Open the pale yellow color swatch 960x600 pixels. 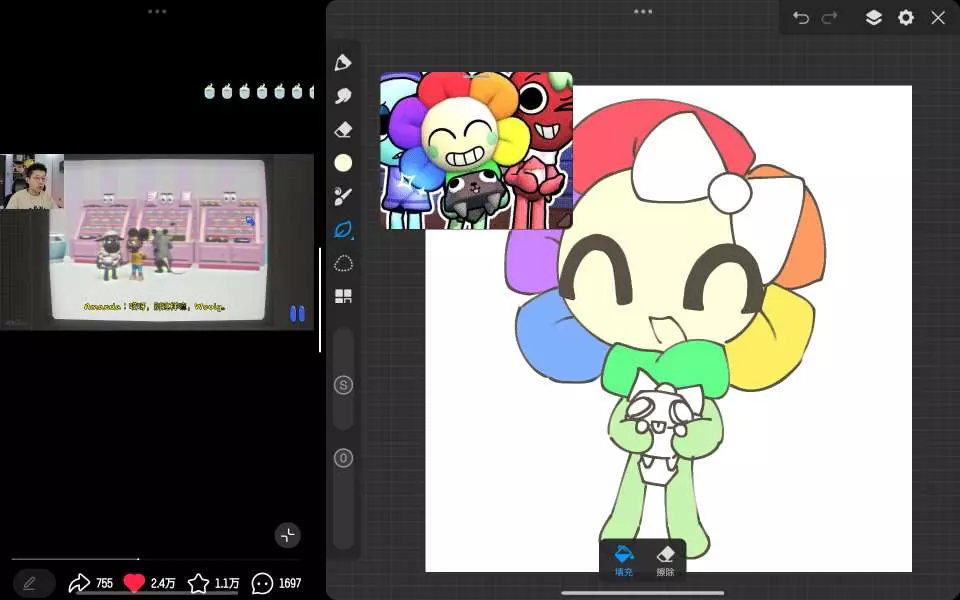coord(343,163)
